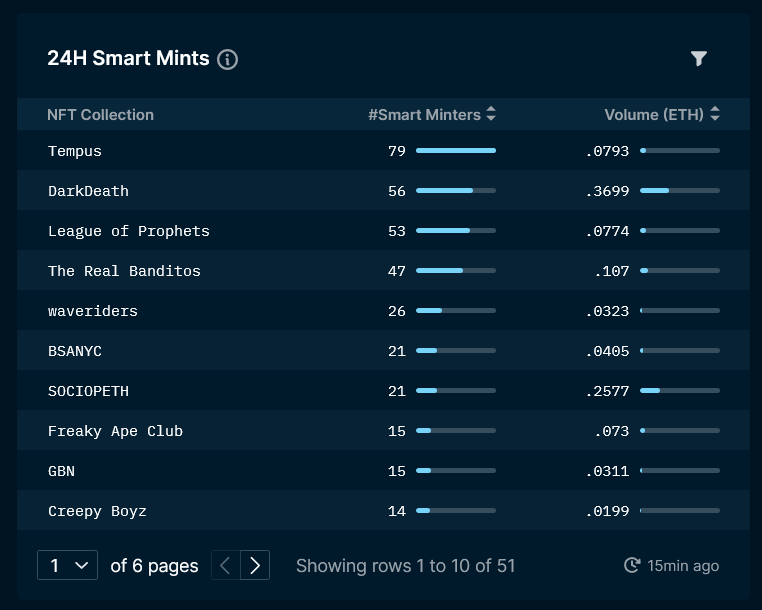The height and width of the screenshot is (610, 762).
Task: Go to next page arrow
Action: click(255, 565)
